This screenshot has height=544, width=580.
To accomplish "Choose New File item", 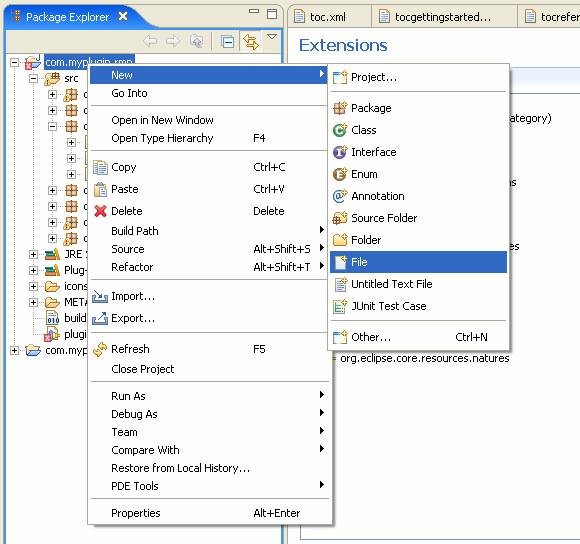I will [x=418, y=262].
